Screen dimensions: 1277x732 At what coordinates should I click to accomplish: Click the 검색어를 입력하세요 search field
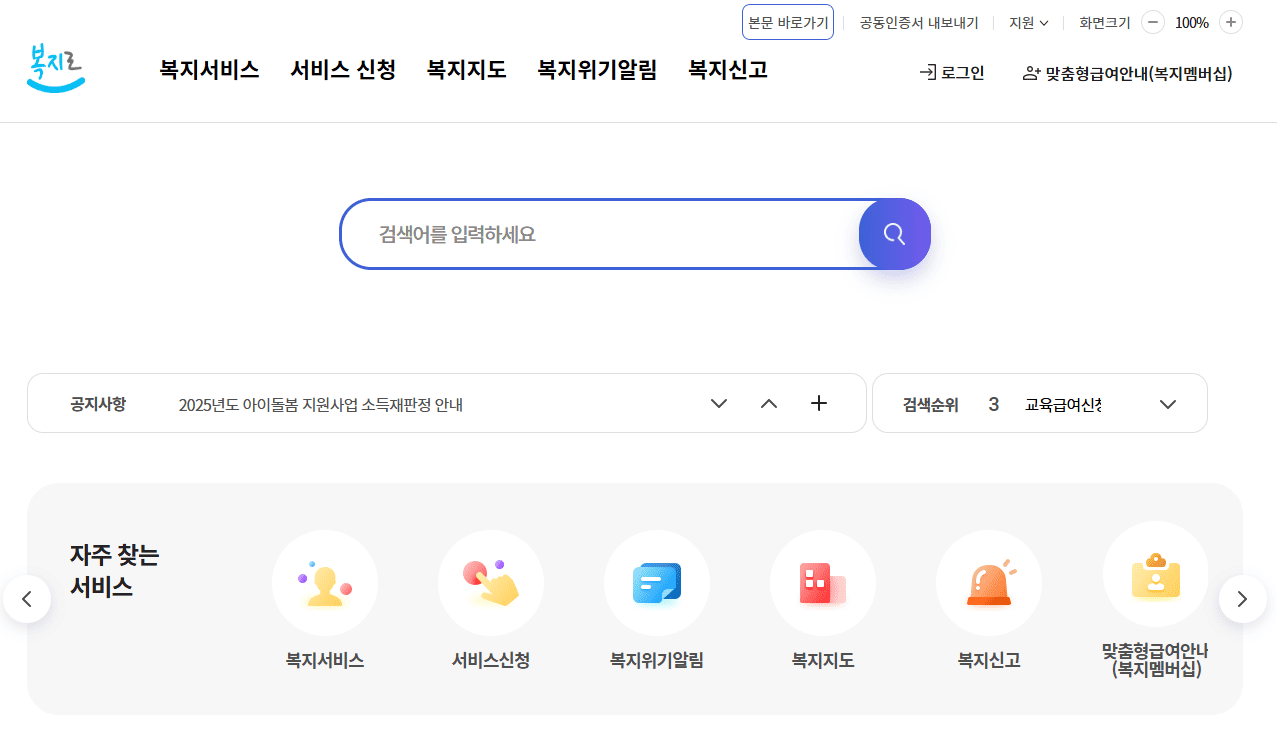(600, 234)
